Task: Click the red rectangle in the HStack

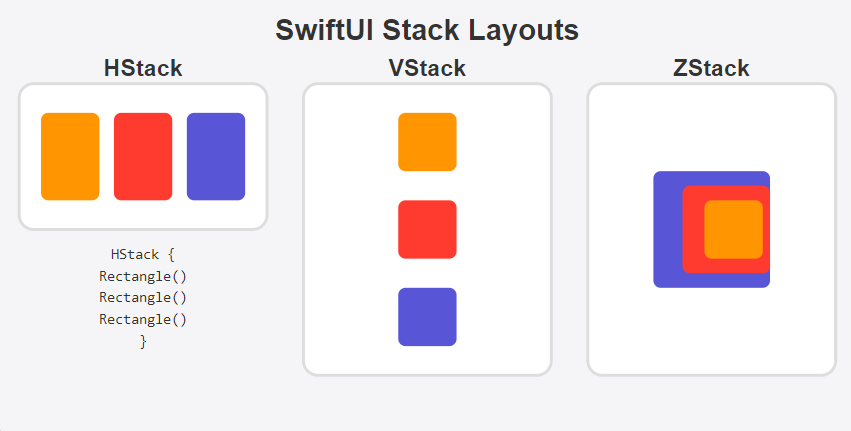Action: coord(143,156)
